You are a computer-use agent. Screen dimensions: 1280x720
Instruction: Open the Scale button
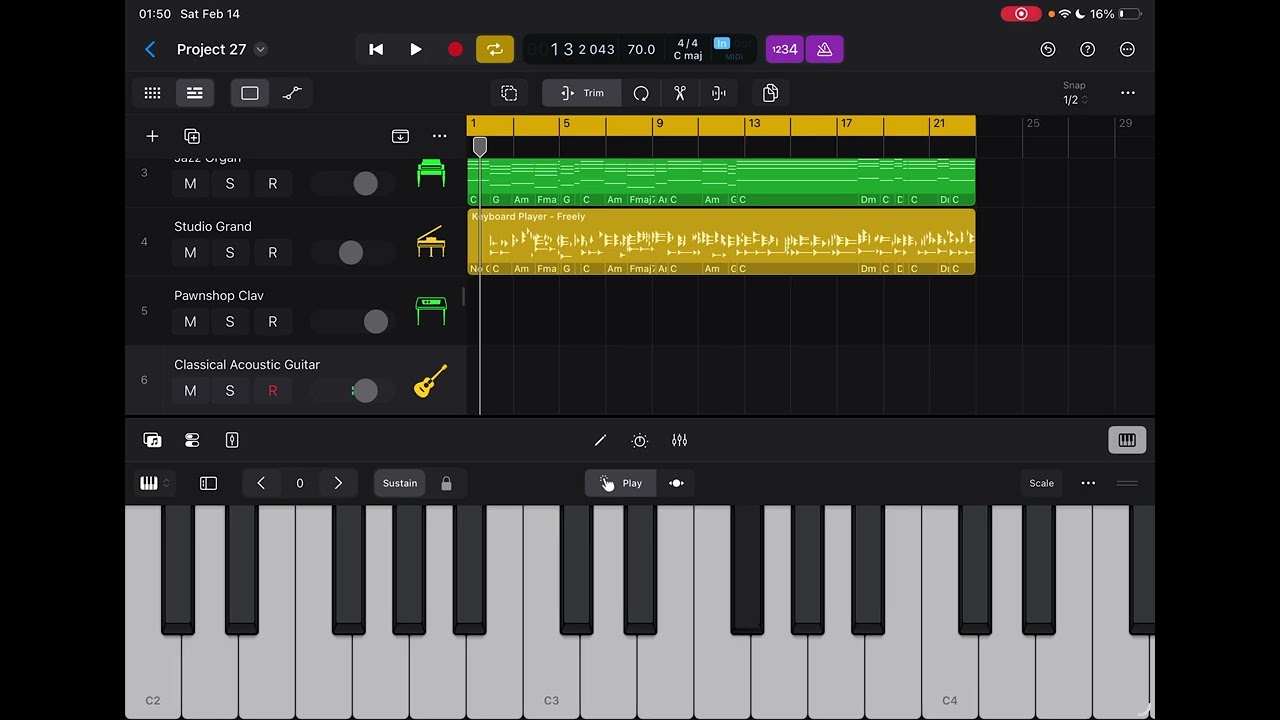pos(1042,483)
